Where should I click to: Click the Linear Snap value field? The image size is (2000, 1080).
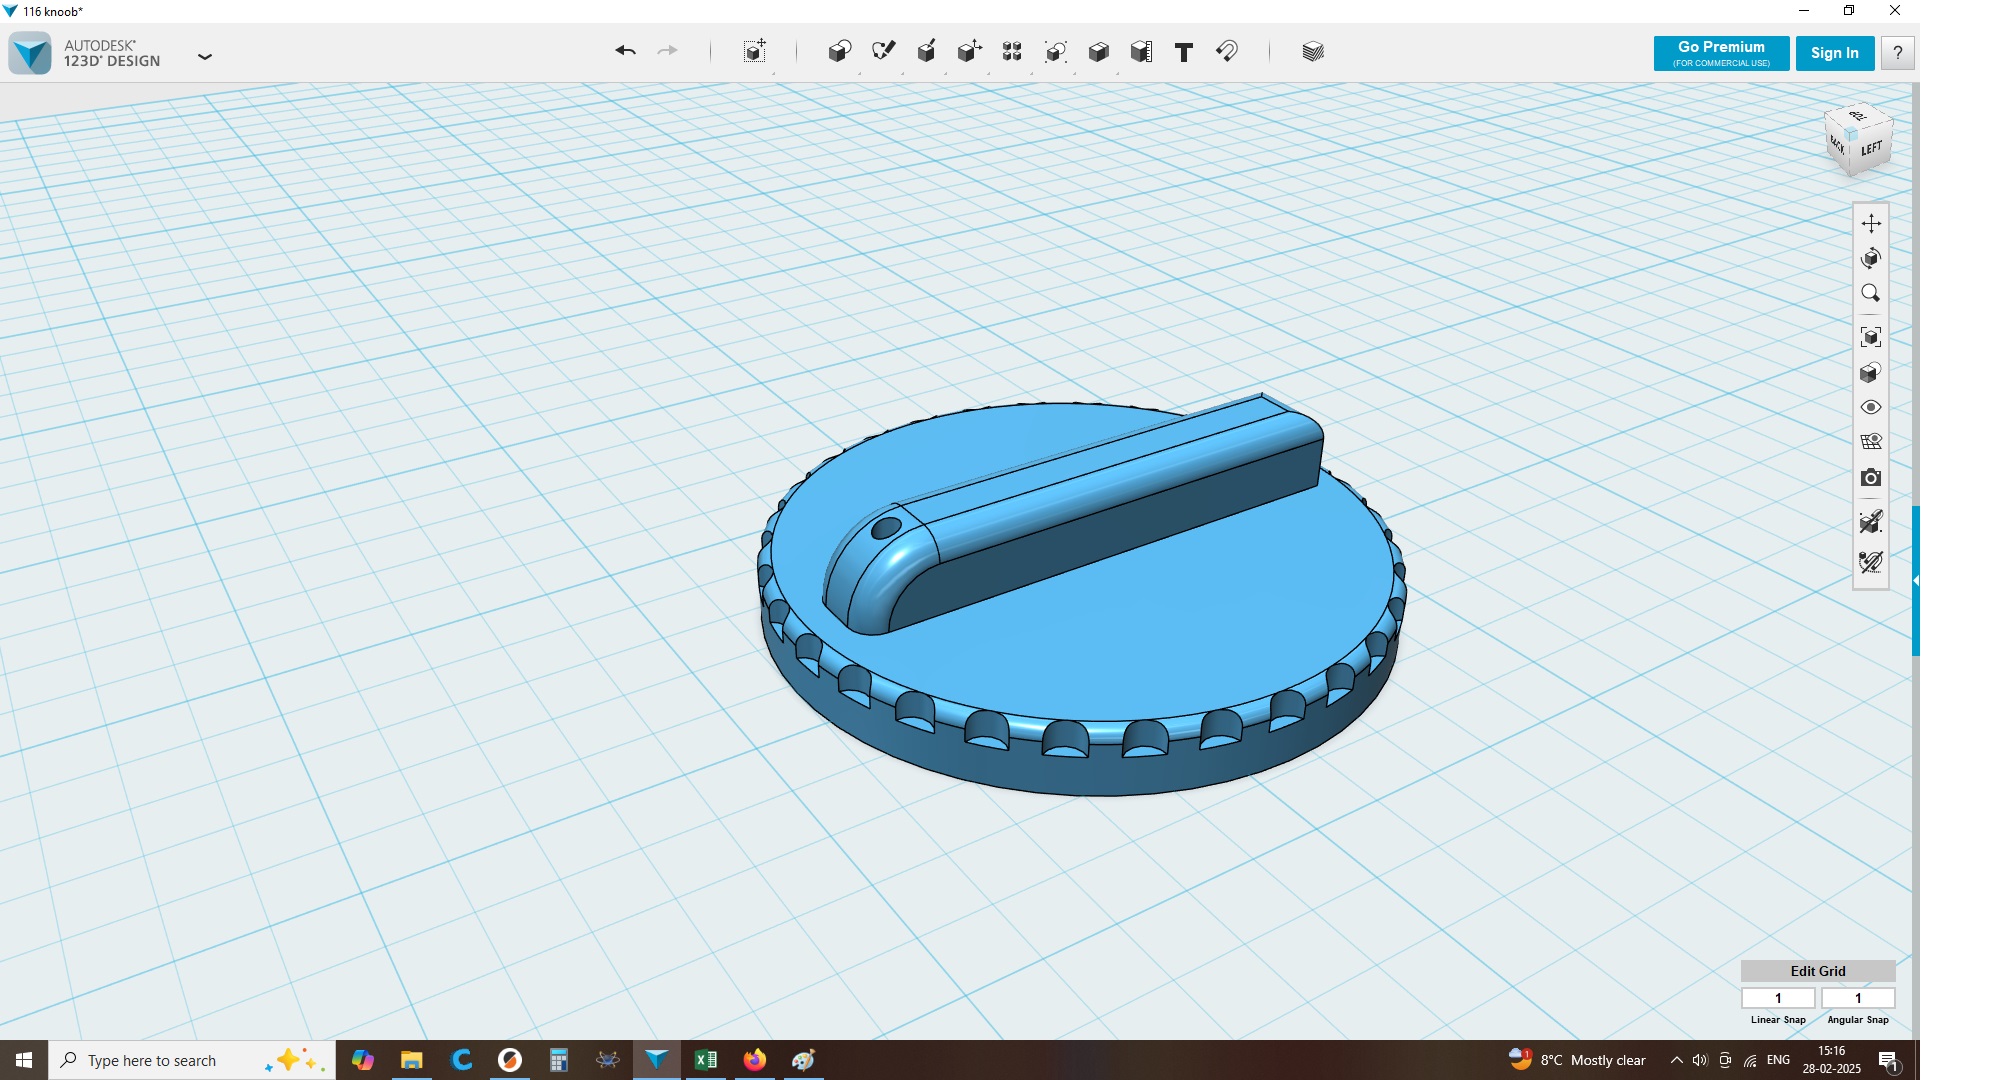[1778, 998]
